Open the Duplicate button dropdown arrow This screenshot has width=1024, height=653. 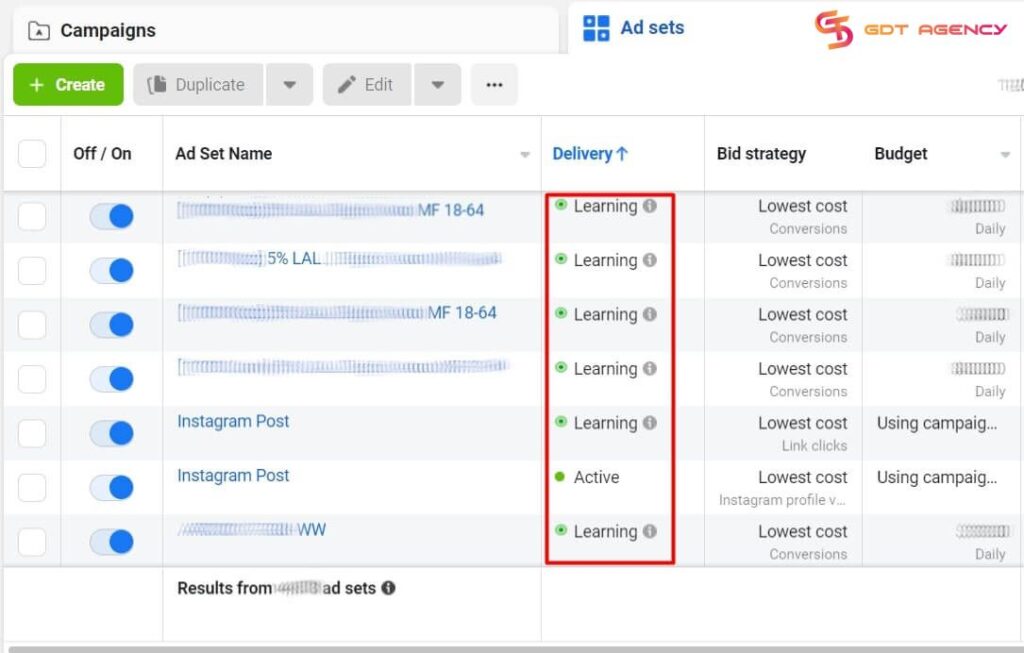(289, 85)
